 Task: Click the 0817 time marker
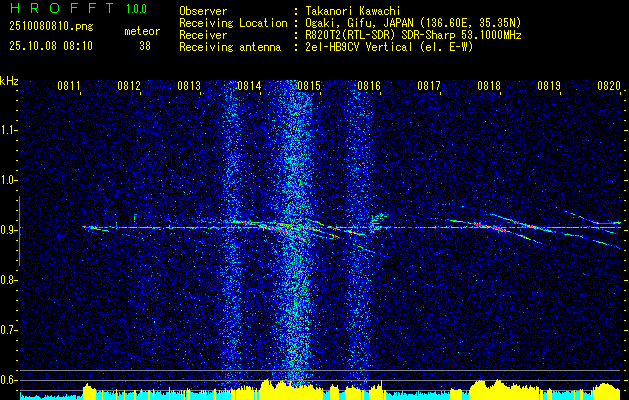pos(429,85)
